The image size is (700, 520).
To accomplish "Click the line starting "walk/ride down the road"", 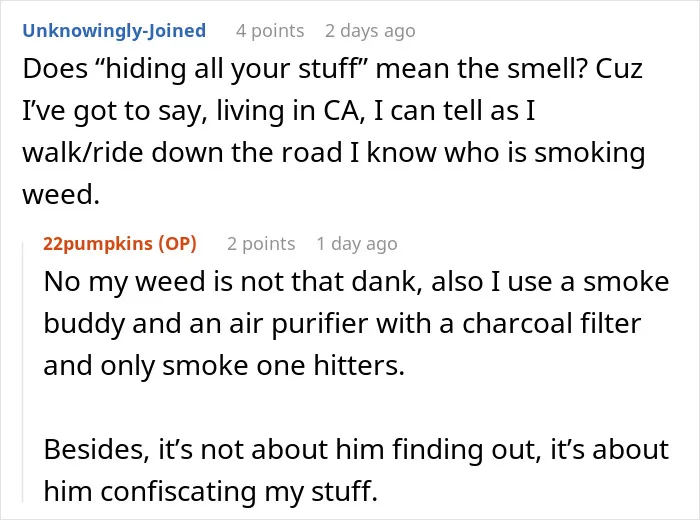I will pyautogui.click(x=333, y=153).
